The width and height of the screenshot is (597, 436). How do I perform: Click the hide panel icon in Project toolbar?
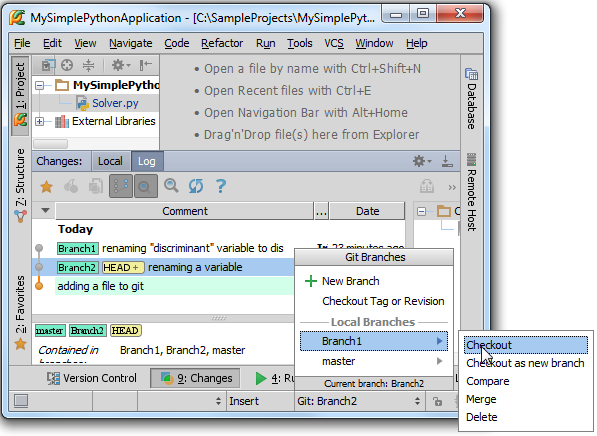(145, 65)
